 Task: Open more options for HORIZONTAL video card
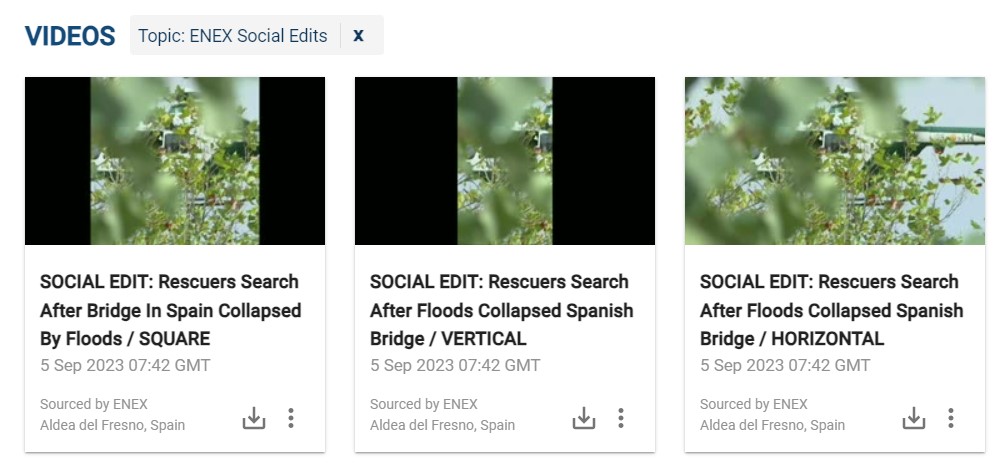[951, 418]
